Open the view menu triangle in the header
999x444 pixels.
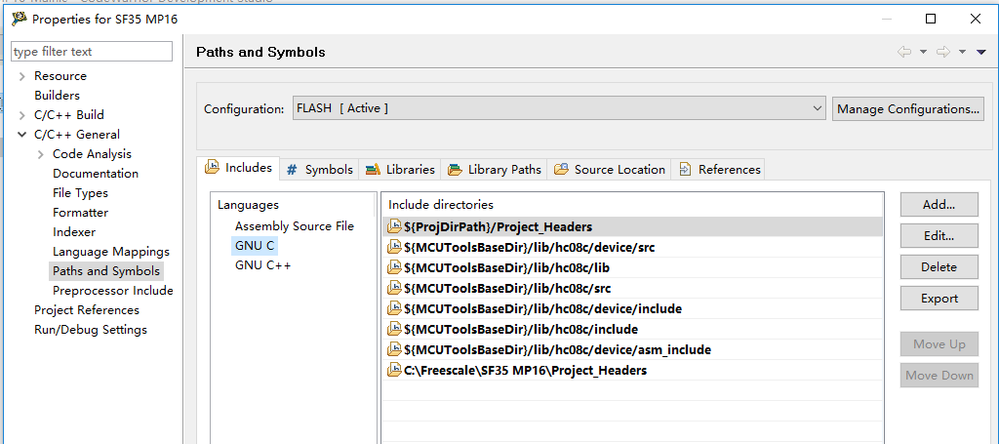click(x=981, y=52)
